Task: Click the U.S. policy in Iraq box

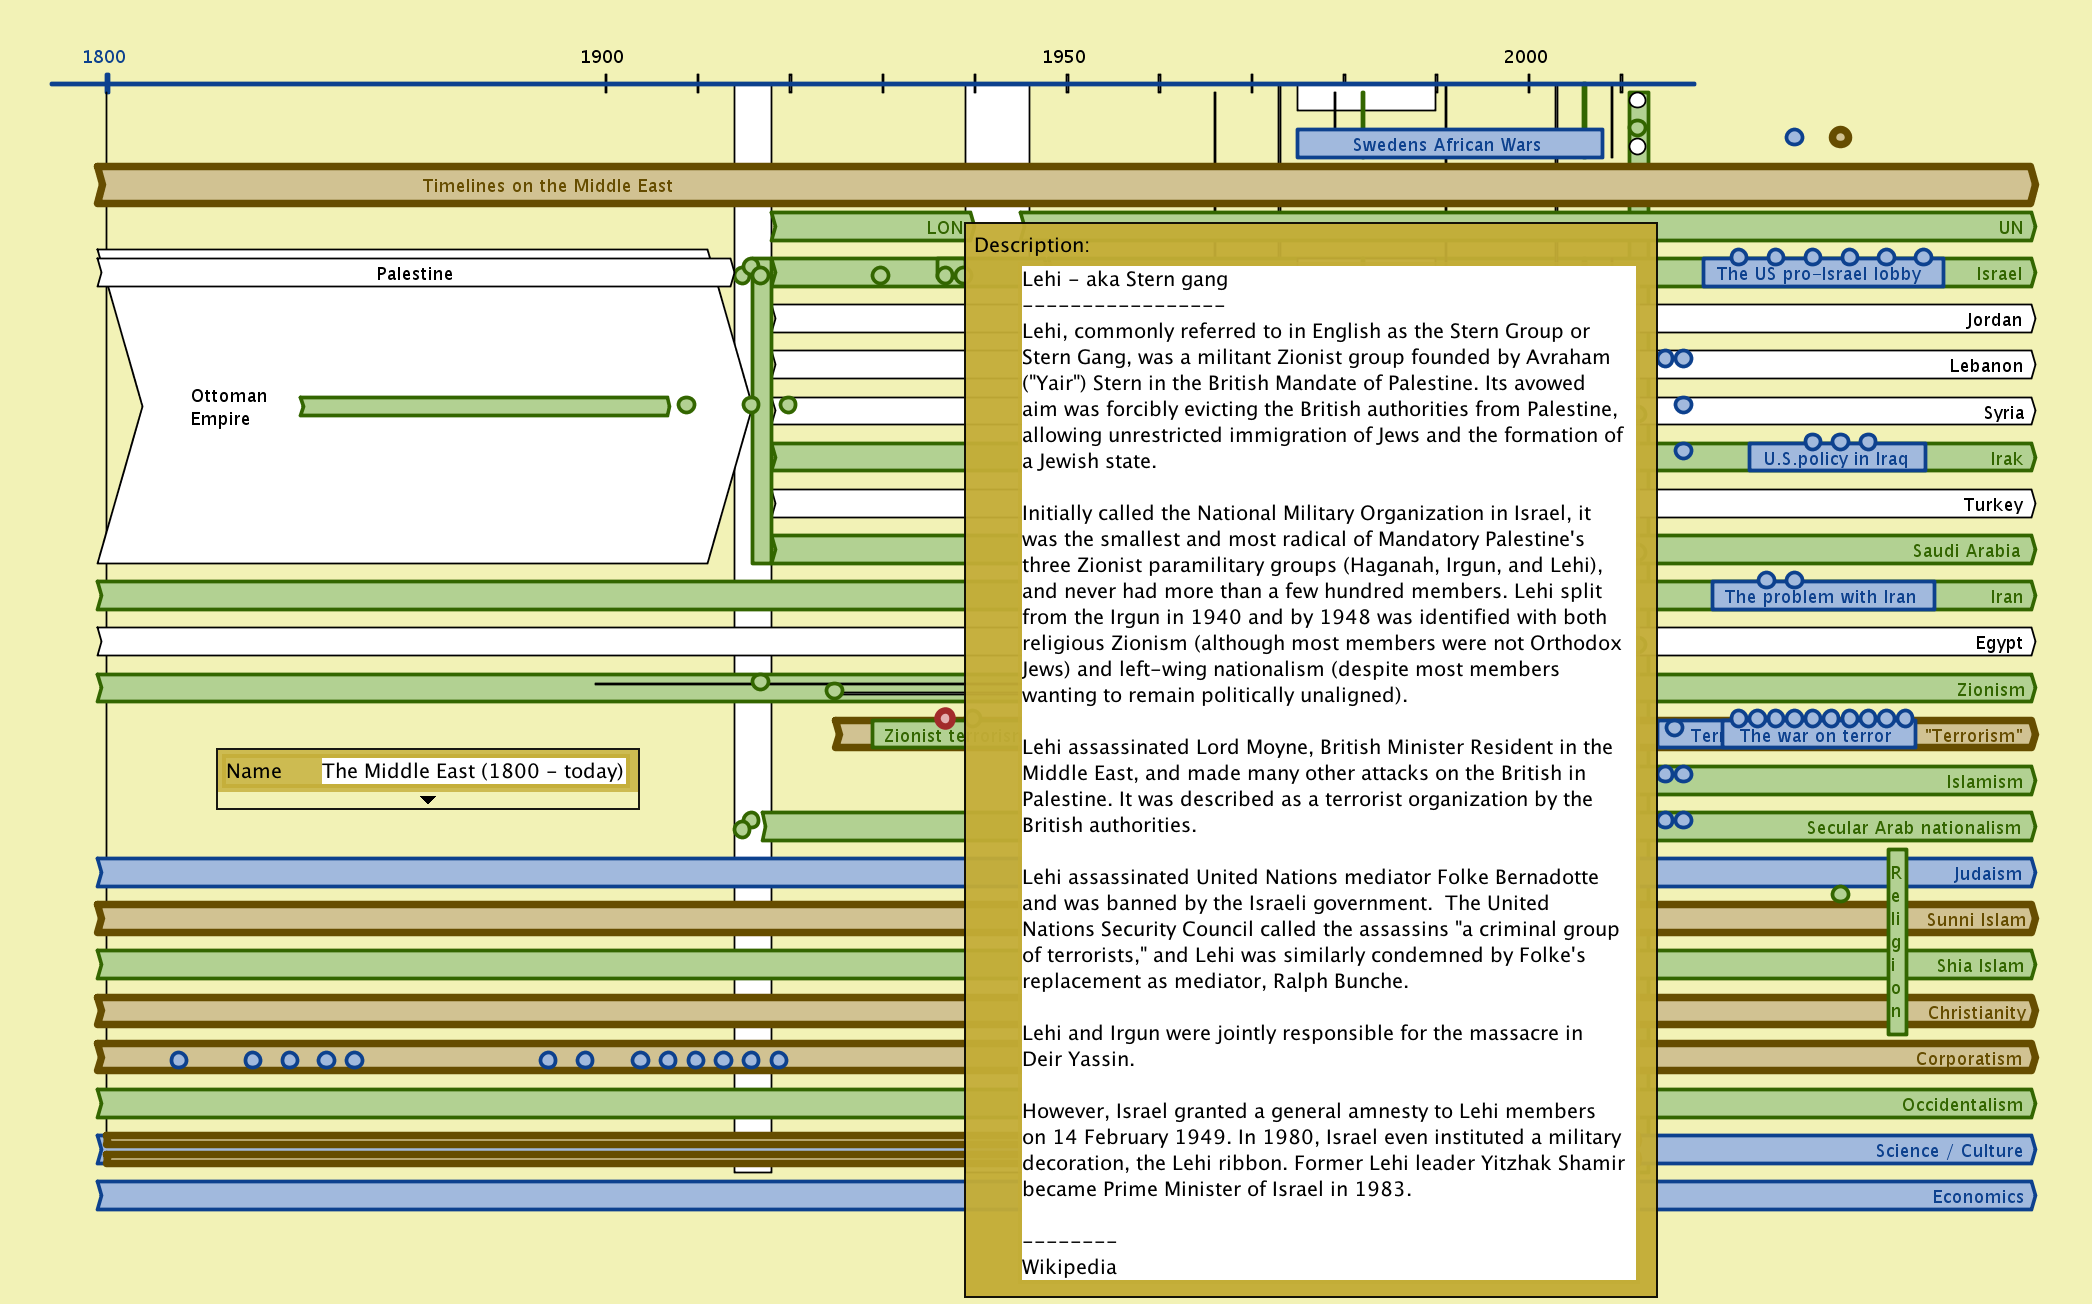Action: (1835, 459)
